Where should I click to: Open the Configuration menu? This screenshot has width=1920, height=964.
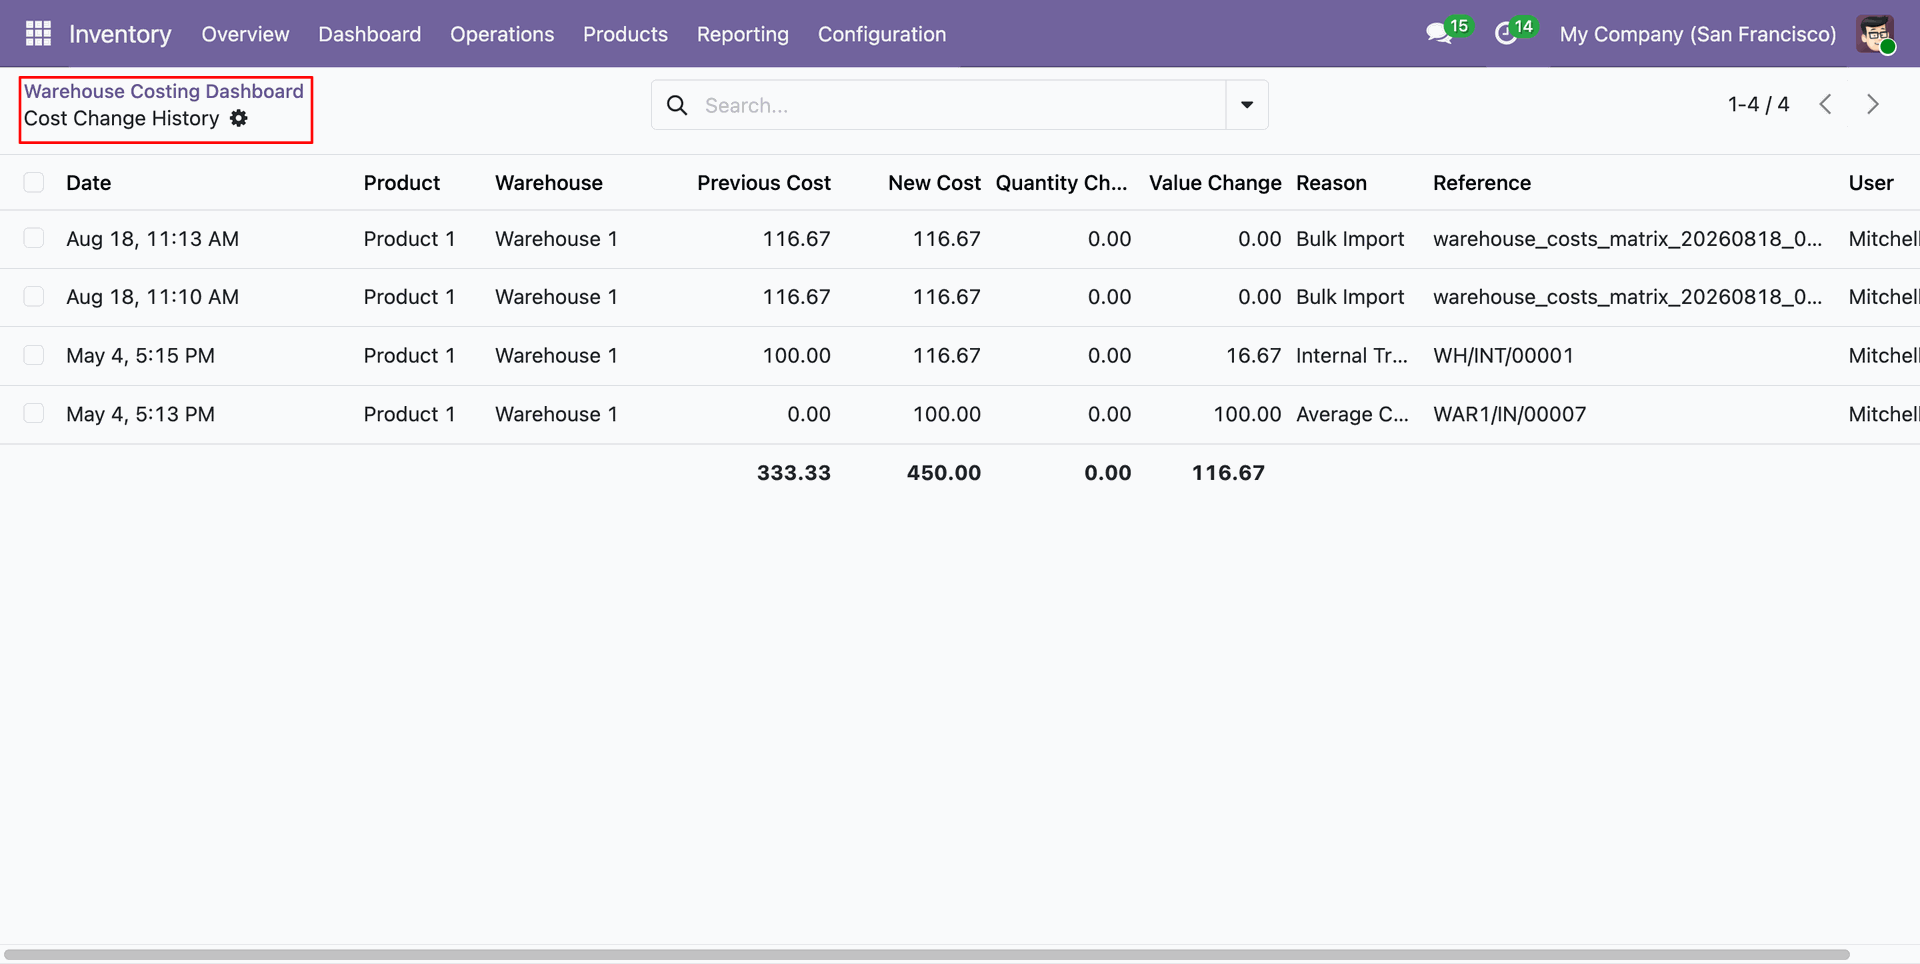882,34
